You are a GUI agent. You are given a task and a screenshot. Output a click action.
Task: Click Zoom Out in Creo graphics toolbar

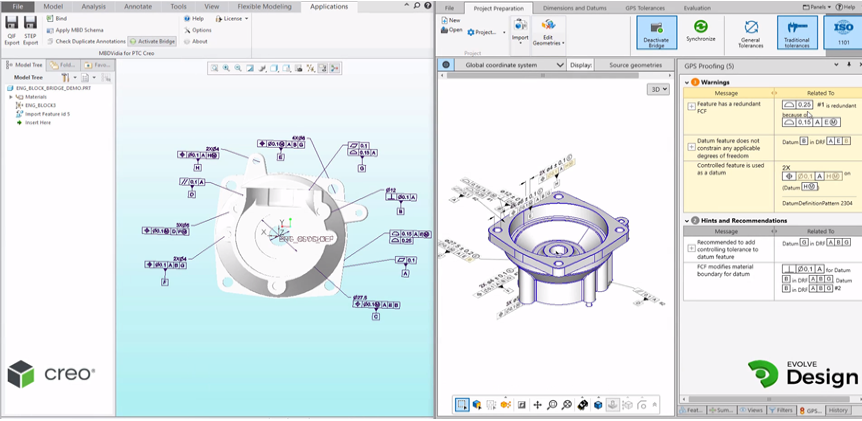(238, 68)
